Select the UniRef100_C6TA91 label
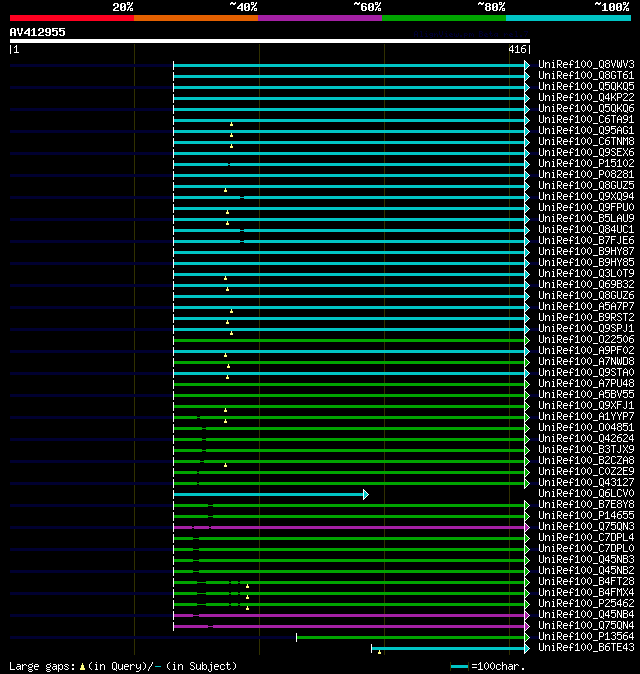This screenshot has height=674, width=640. pyautogui.click(x=586, y=119)
